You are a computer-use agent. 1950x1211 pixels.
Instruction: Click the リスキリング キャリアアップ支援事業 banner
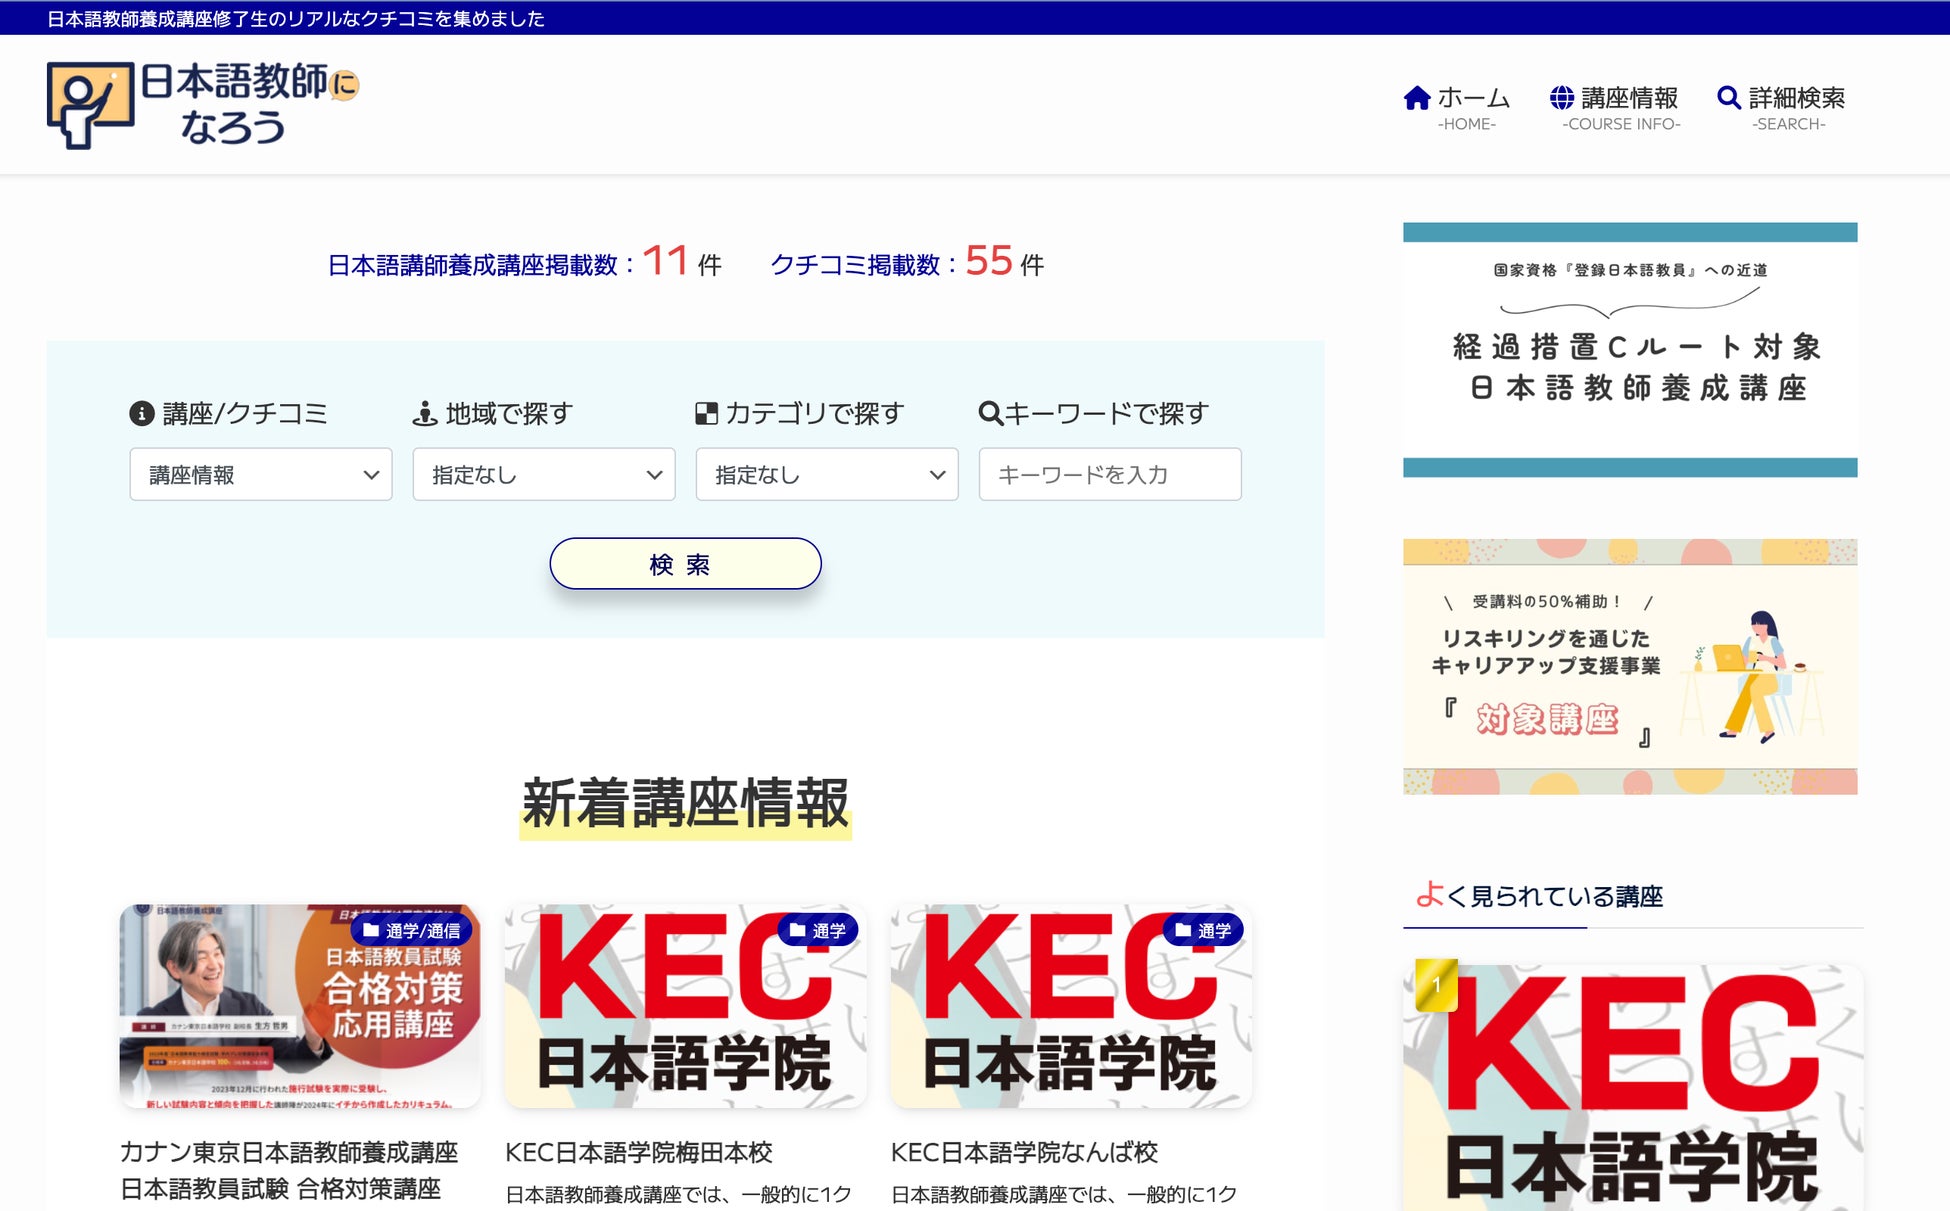tap(1629, 667)
